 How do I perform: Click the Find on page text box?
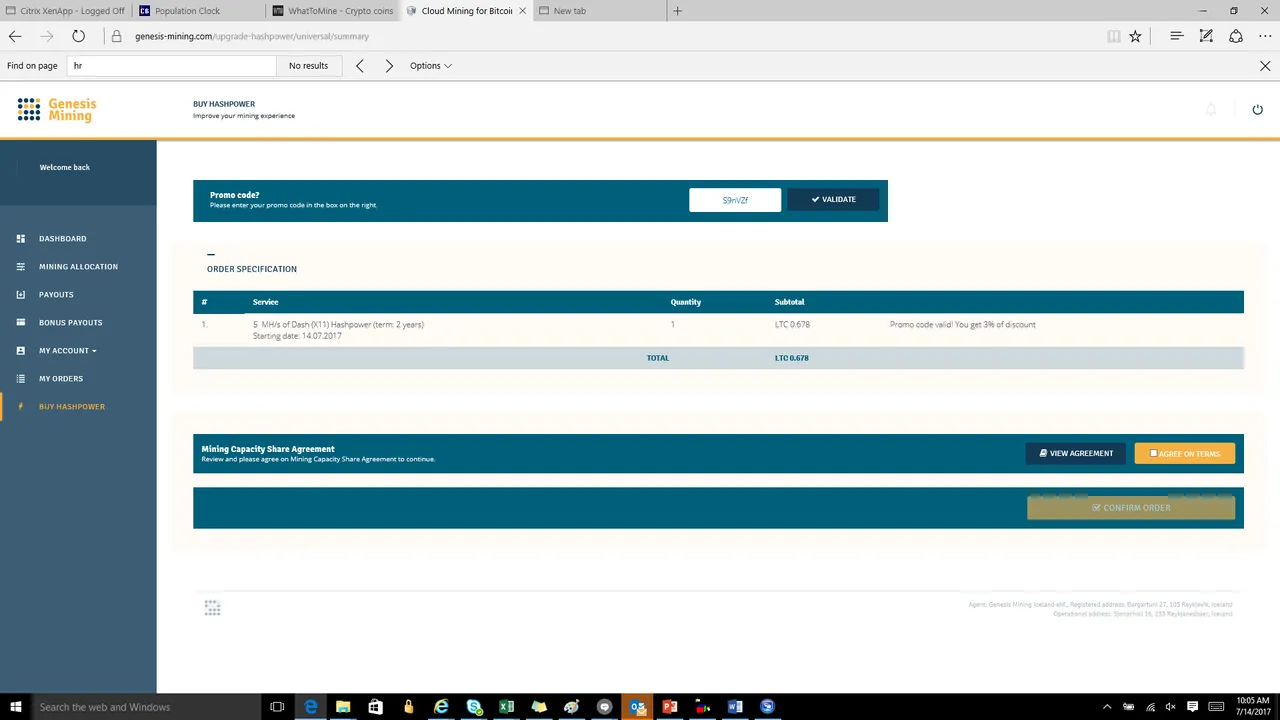tap(171, 66)
